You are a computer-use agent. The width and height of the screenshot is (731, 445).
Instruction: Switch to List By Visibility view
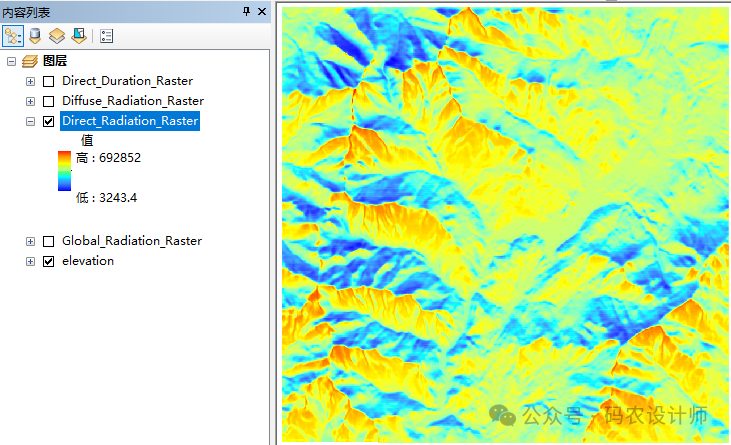[x=57, y=36]
